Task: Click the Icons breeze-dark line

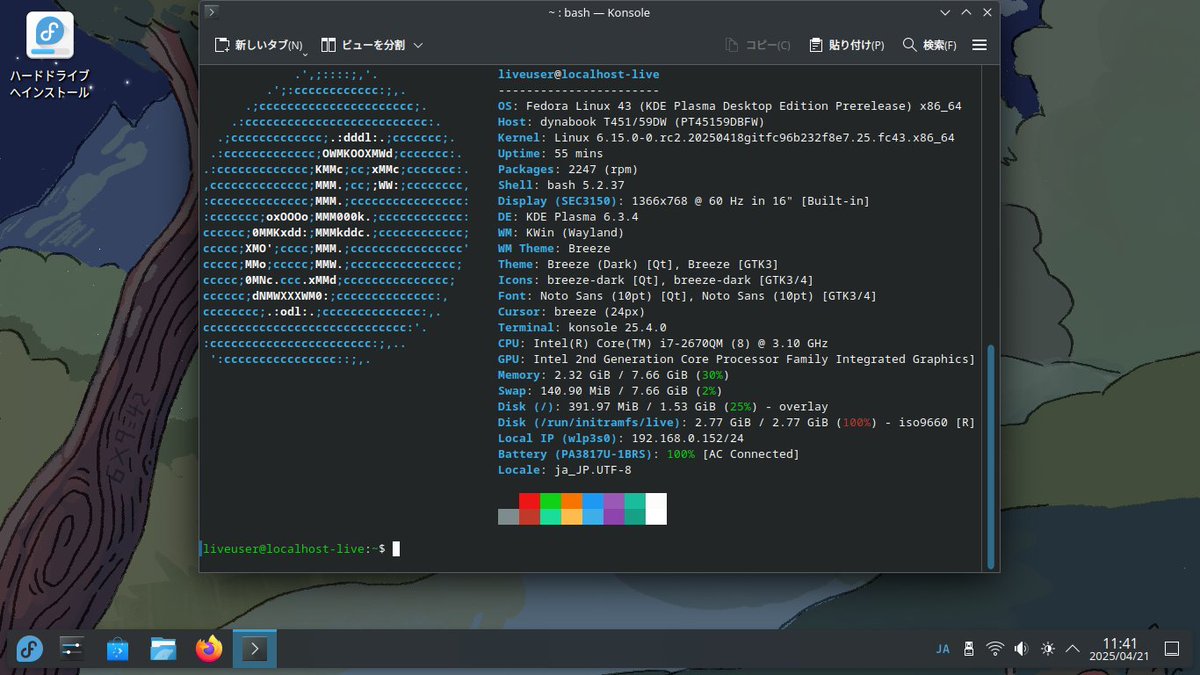Action: tap(656, 280)
